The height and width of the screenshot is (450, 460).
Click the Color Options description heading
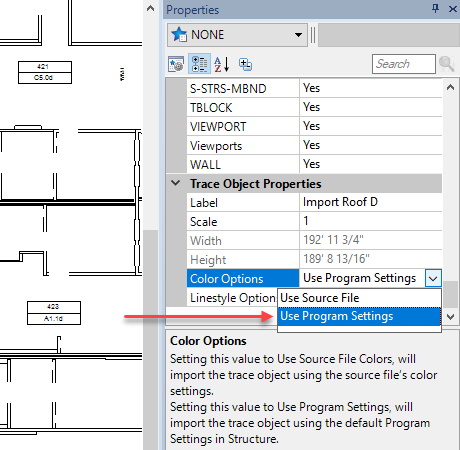208,341
